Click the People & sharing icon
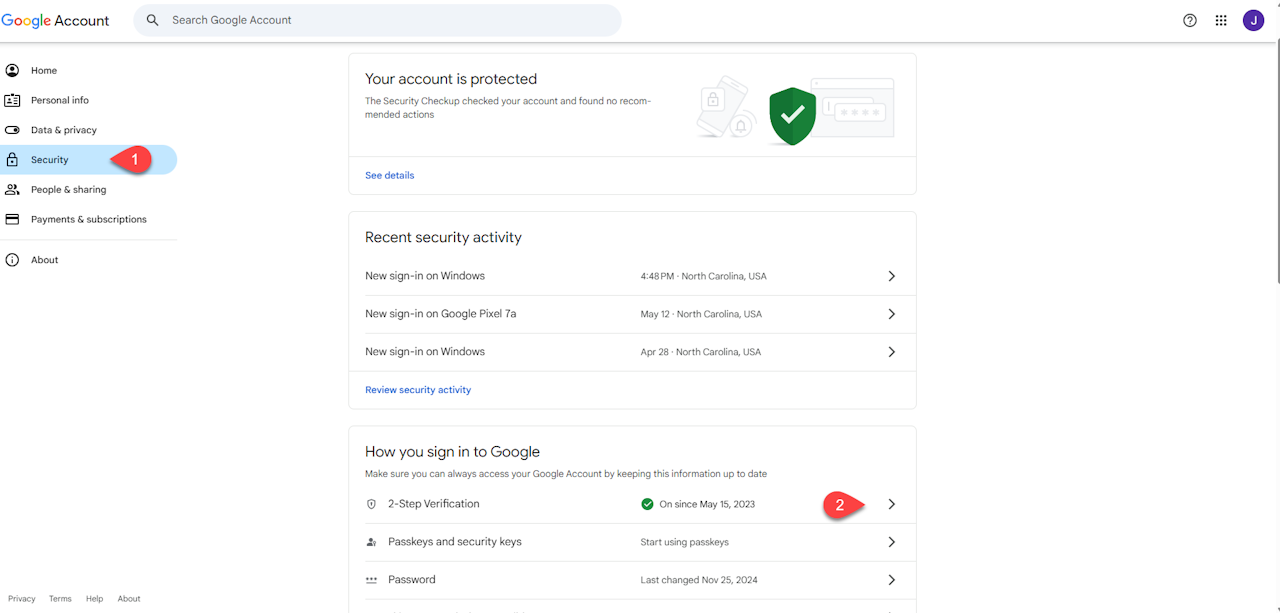The image size is (1280, 613). 12,189
